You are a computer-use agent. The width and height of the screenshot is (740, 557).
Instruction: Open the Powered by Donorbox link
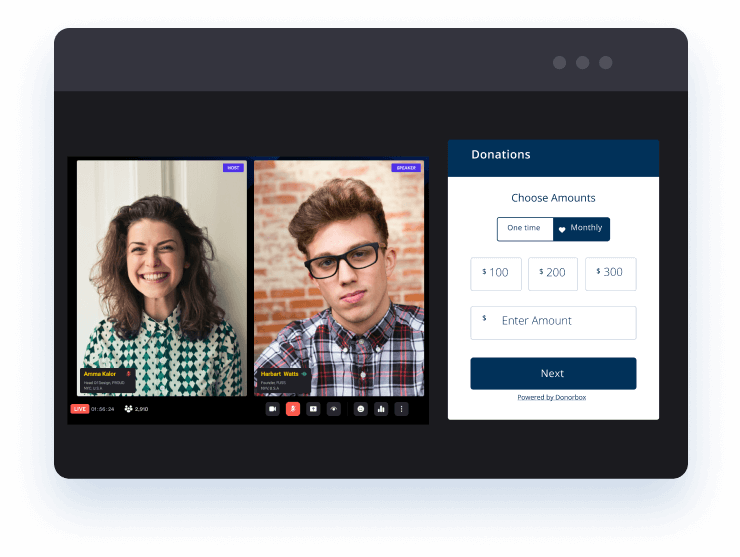point(553,398)
